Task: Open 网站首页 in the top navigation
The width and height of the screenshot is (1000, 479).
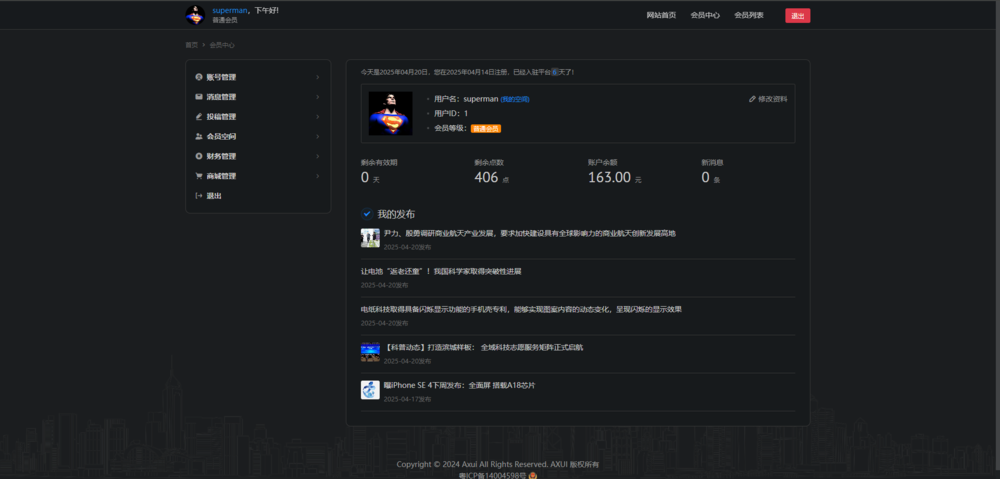Action: pyautogui.click(x=661, y=15)
